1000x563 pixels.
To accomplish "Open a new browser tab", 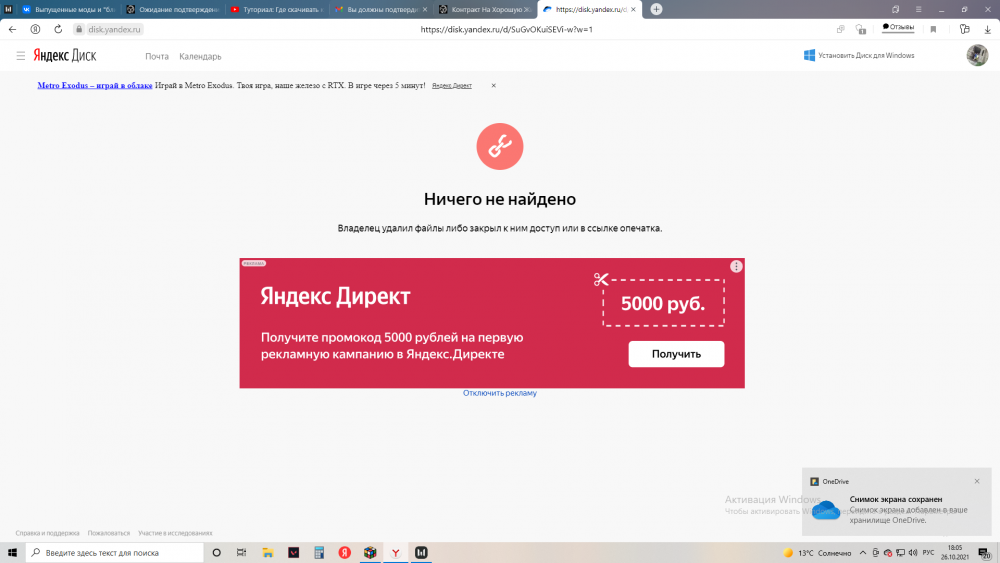I will pyautogui.click(x=656, y=9).
